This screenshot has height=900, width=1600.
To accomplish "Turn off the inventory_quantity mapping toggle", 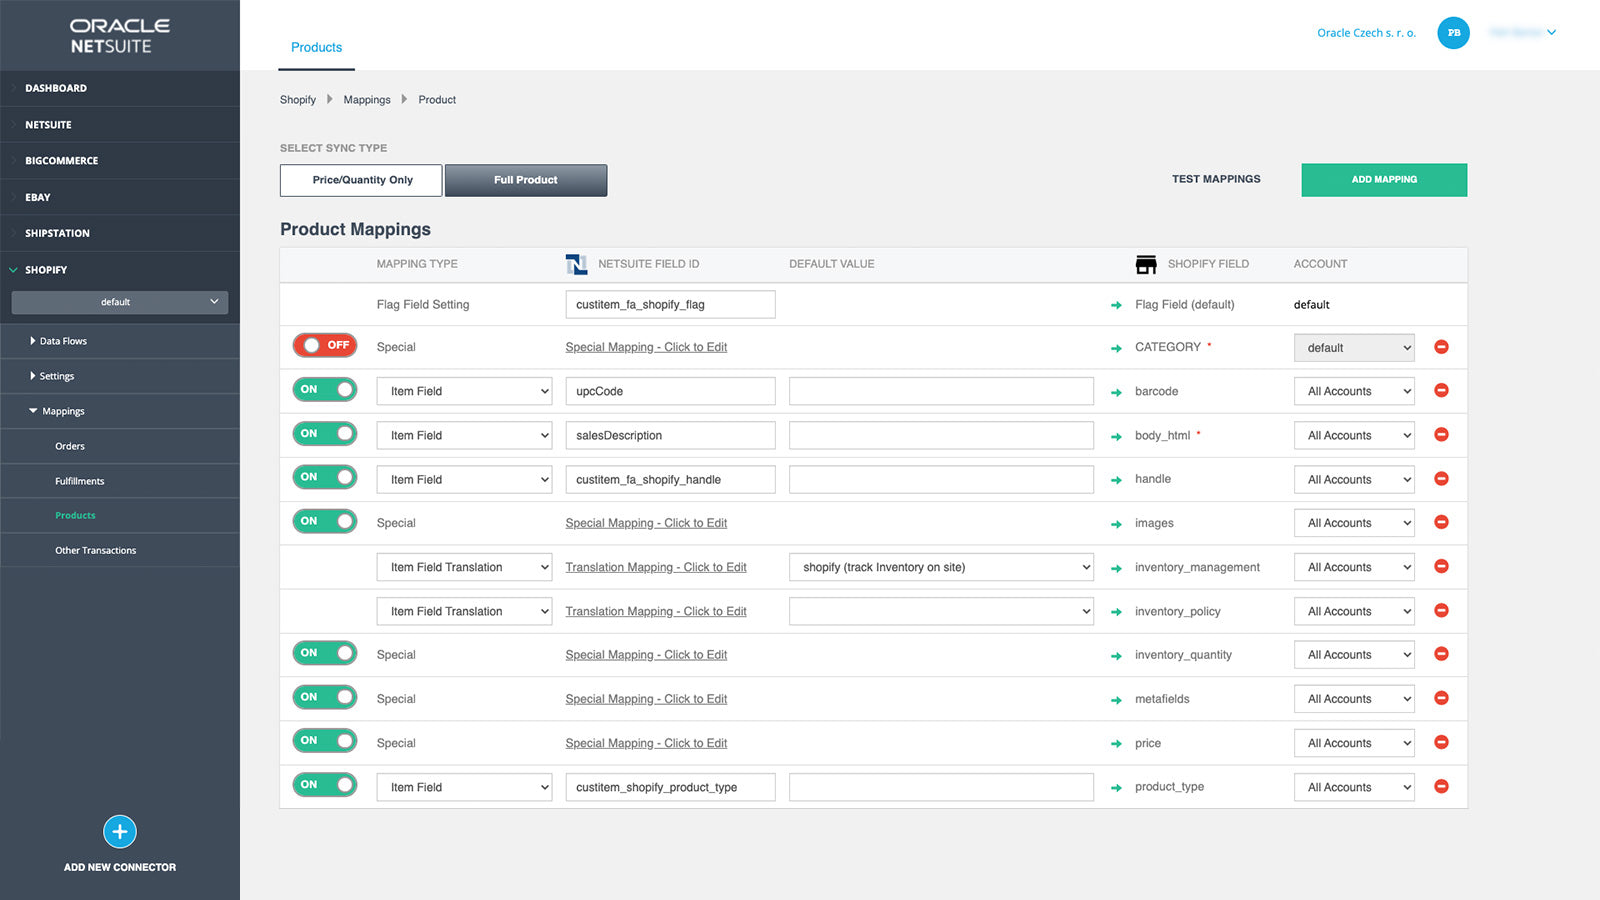I will coord(324,652).
